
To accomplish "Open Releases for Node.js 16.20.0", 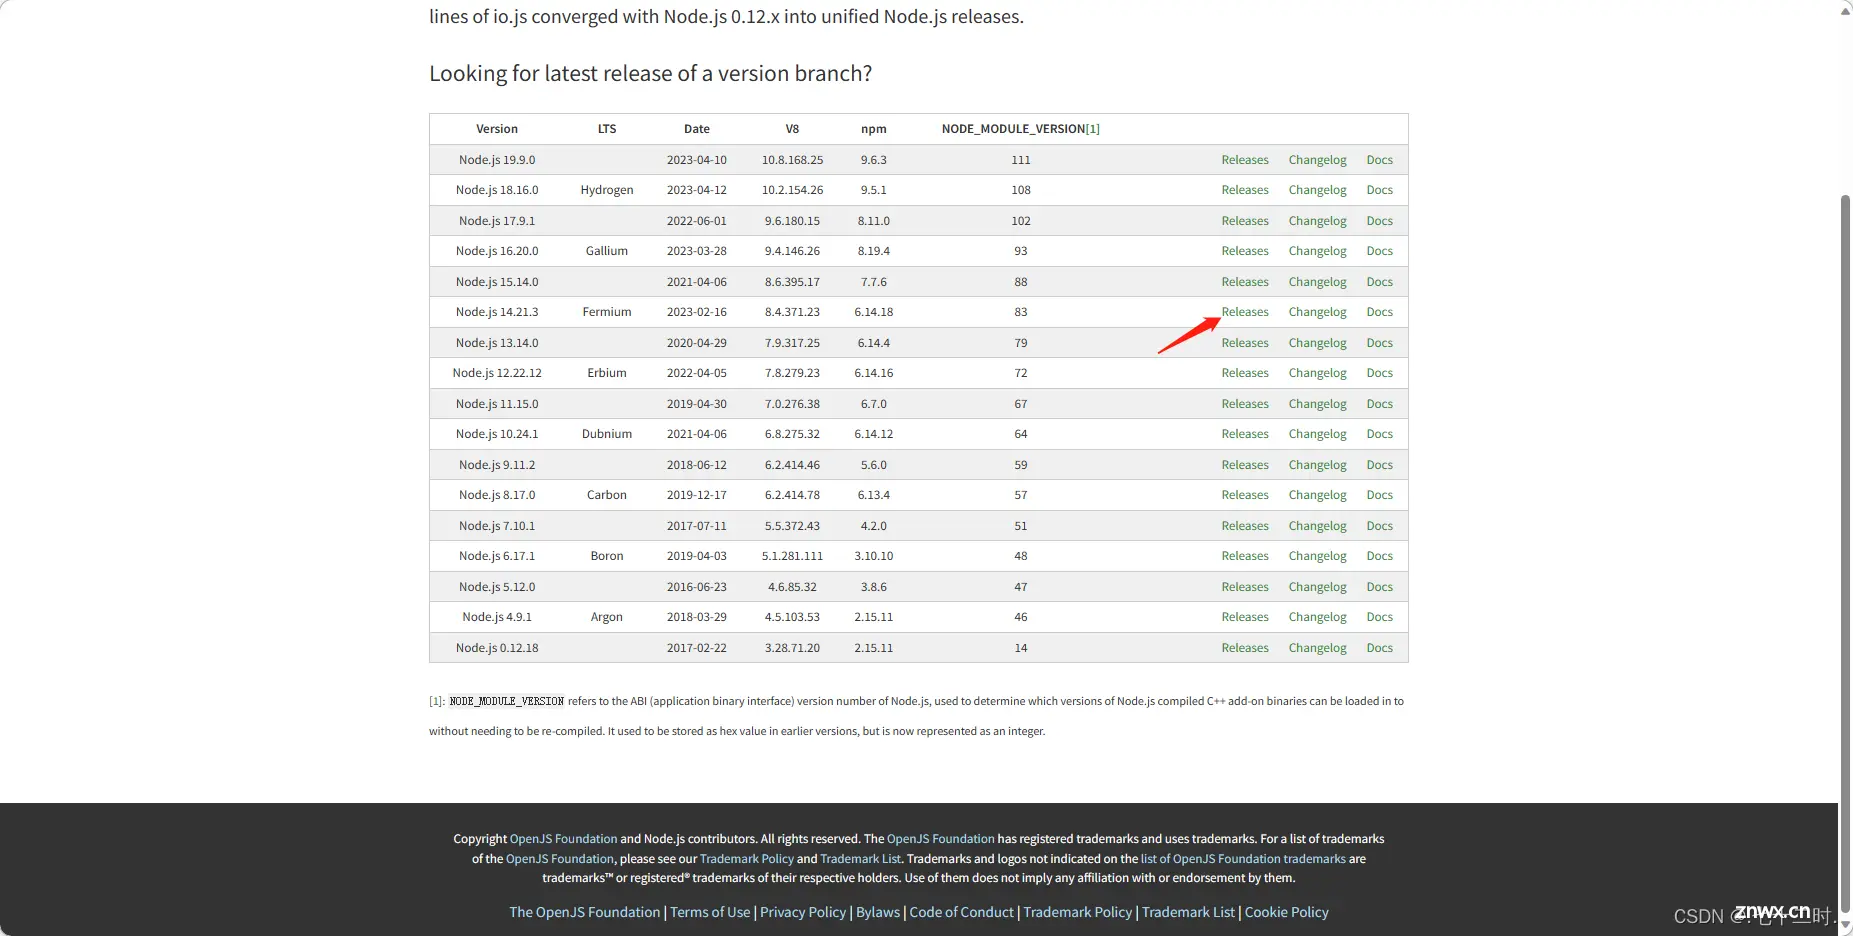I will pyautogui.click(x=1244, y=251).
